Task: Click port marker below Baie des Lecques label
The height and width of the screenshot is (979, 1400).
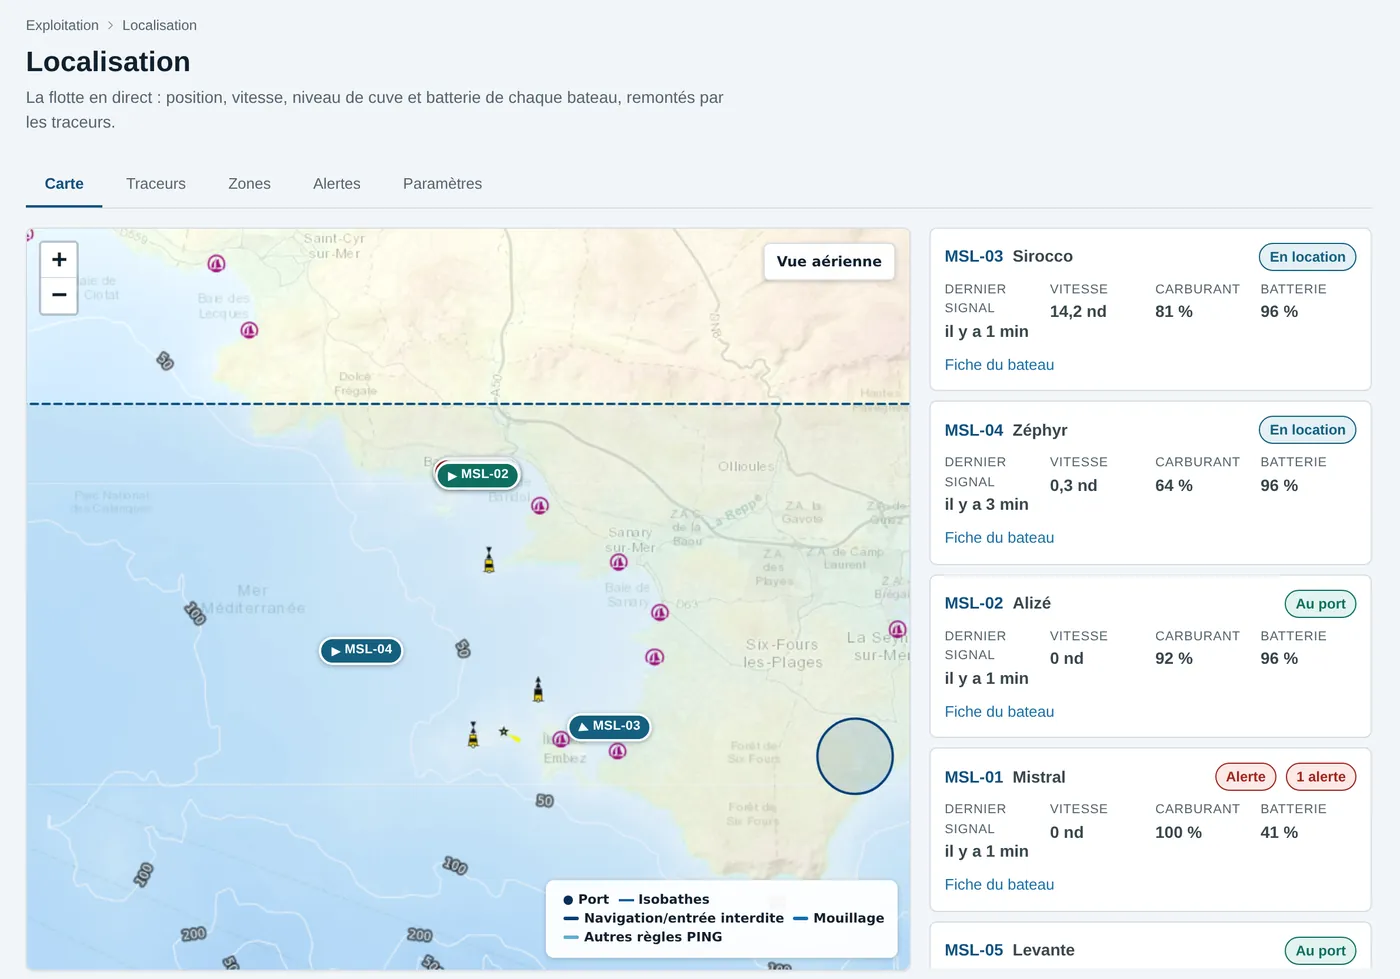Action: (249, 330)
